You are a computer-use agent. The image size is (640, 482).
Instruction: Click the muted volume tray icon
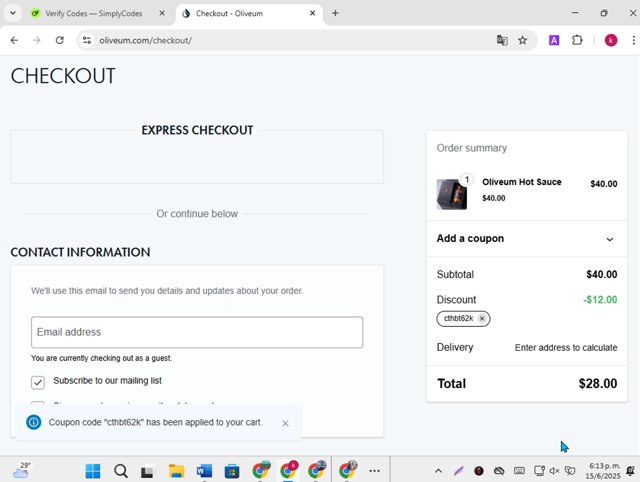[x=554, y=471]
